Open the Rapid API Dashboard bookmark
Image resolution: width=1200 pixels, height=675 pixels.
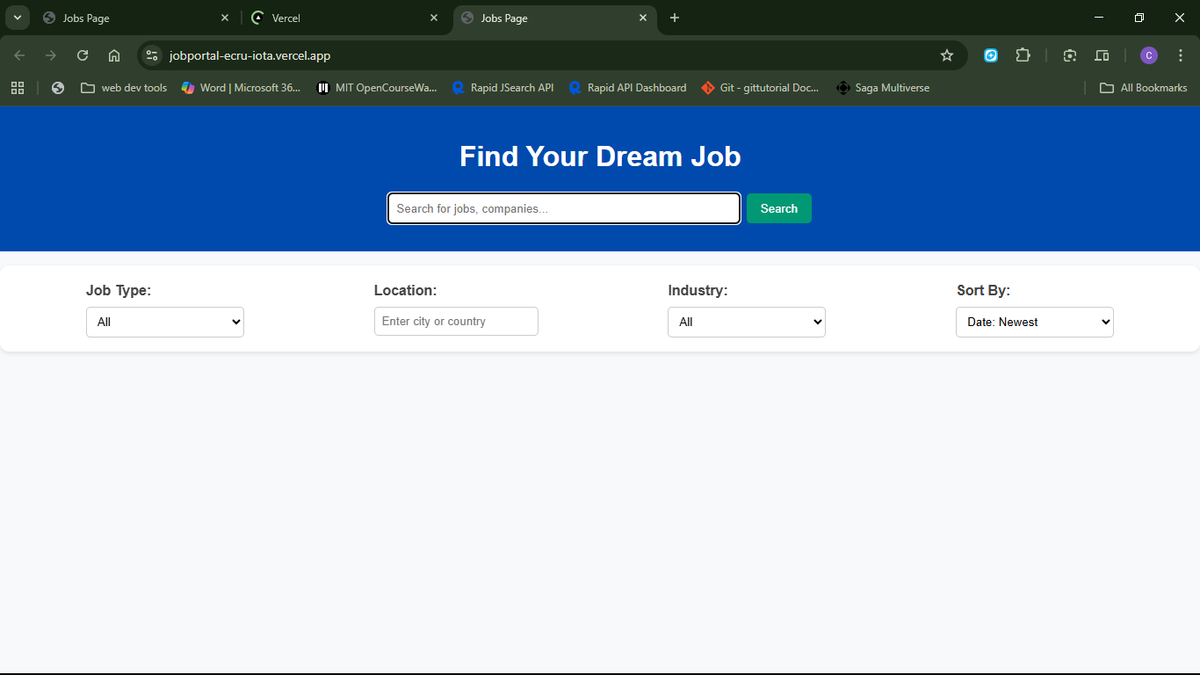(x=628, y=88)
